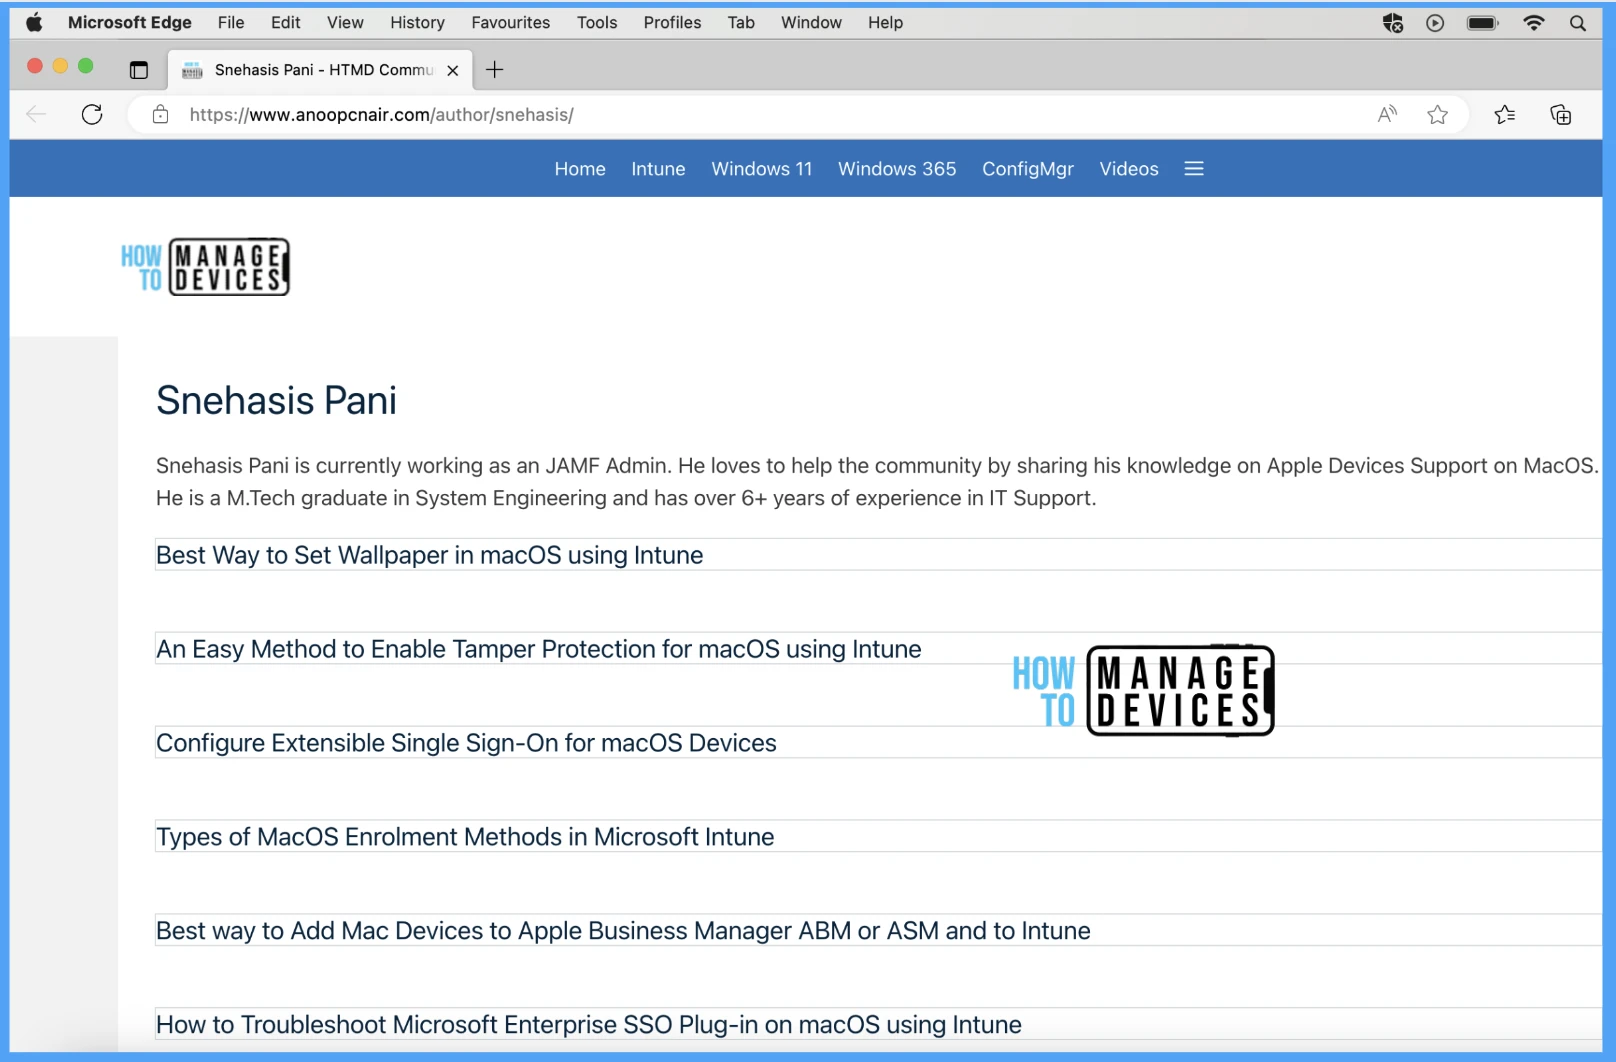The width and height of the screenshot is (1616, 1062).
Task: Select the Snehasis Pani browser tab
Action: point(320,70)
